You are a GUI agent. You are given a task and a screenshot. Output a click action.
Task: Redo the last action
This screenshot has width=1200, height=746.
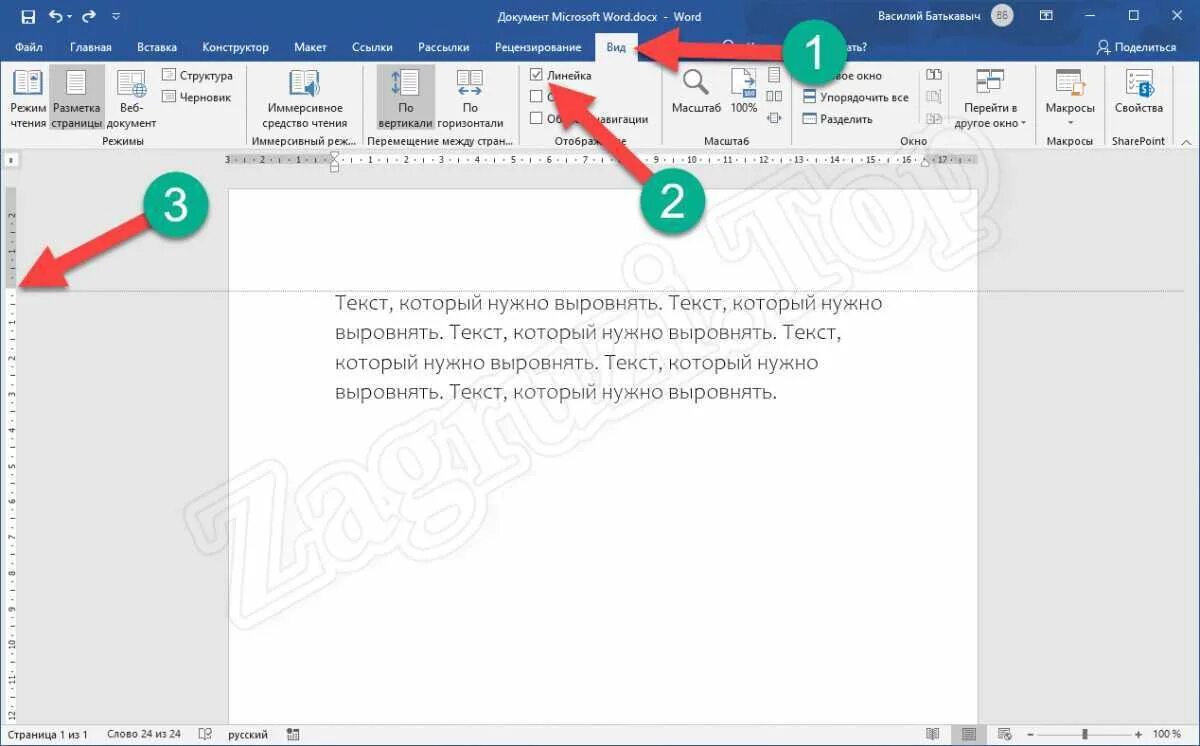(90, 17)
